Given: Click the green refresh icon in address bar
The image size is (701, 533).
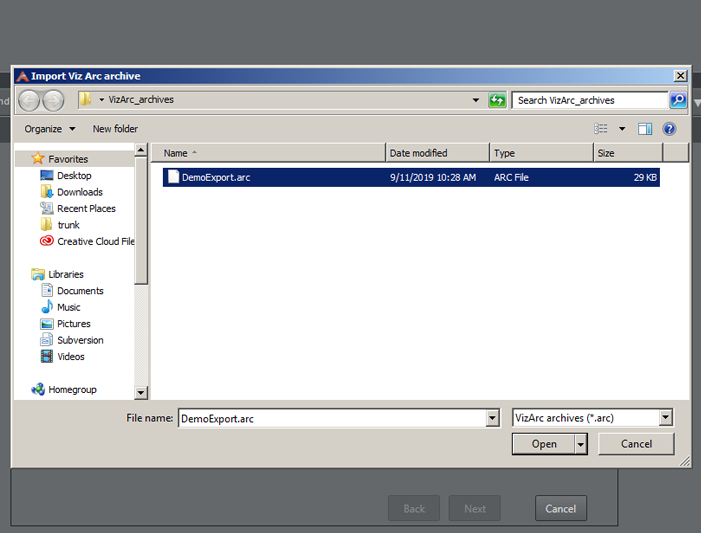Looking at the screenshot, I should coord(497,100).
